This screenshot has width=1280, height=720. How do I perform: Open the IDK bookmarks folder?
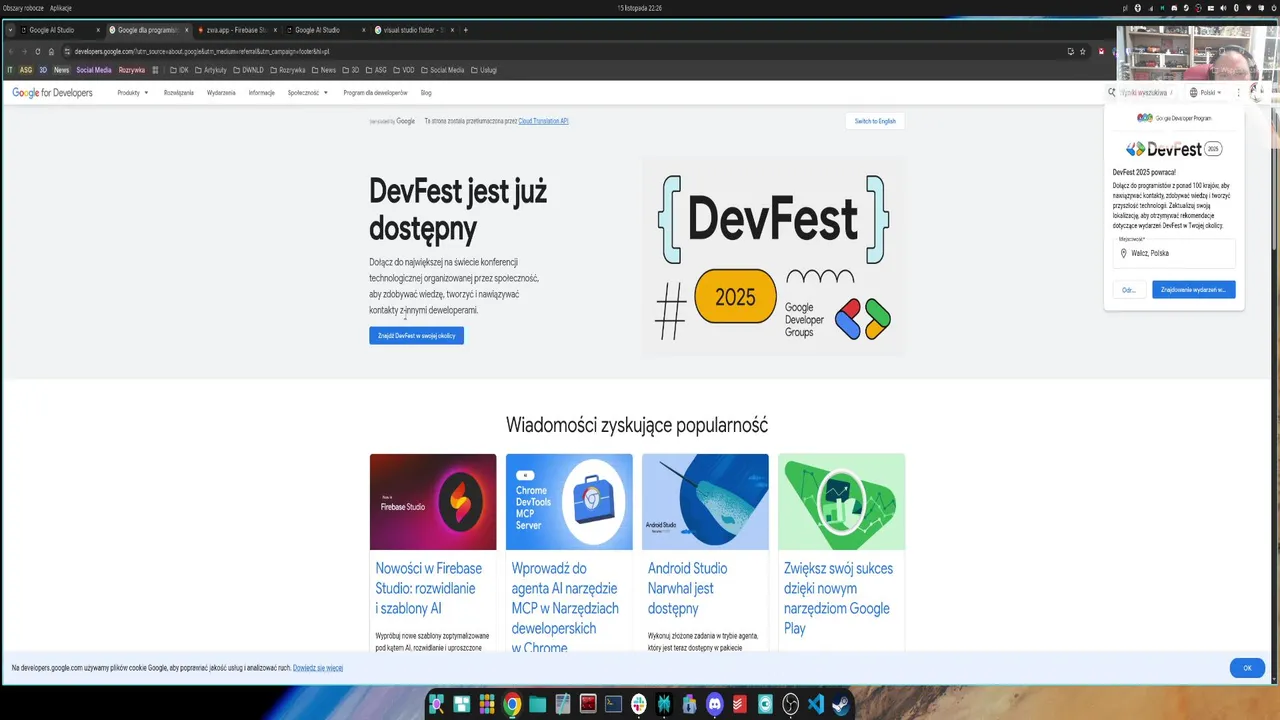[x=180, y=70]
